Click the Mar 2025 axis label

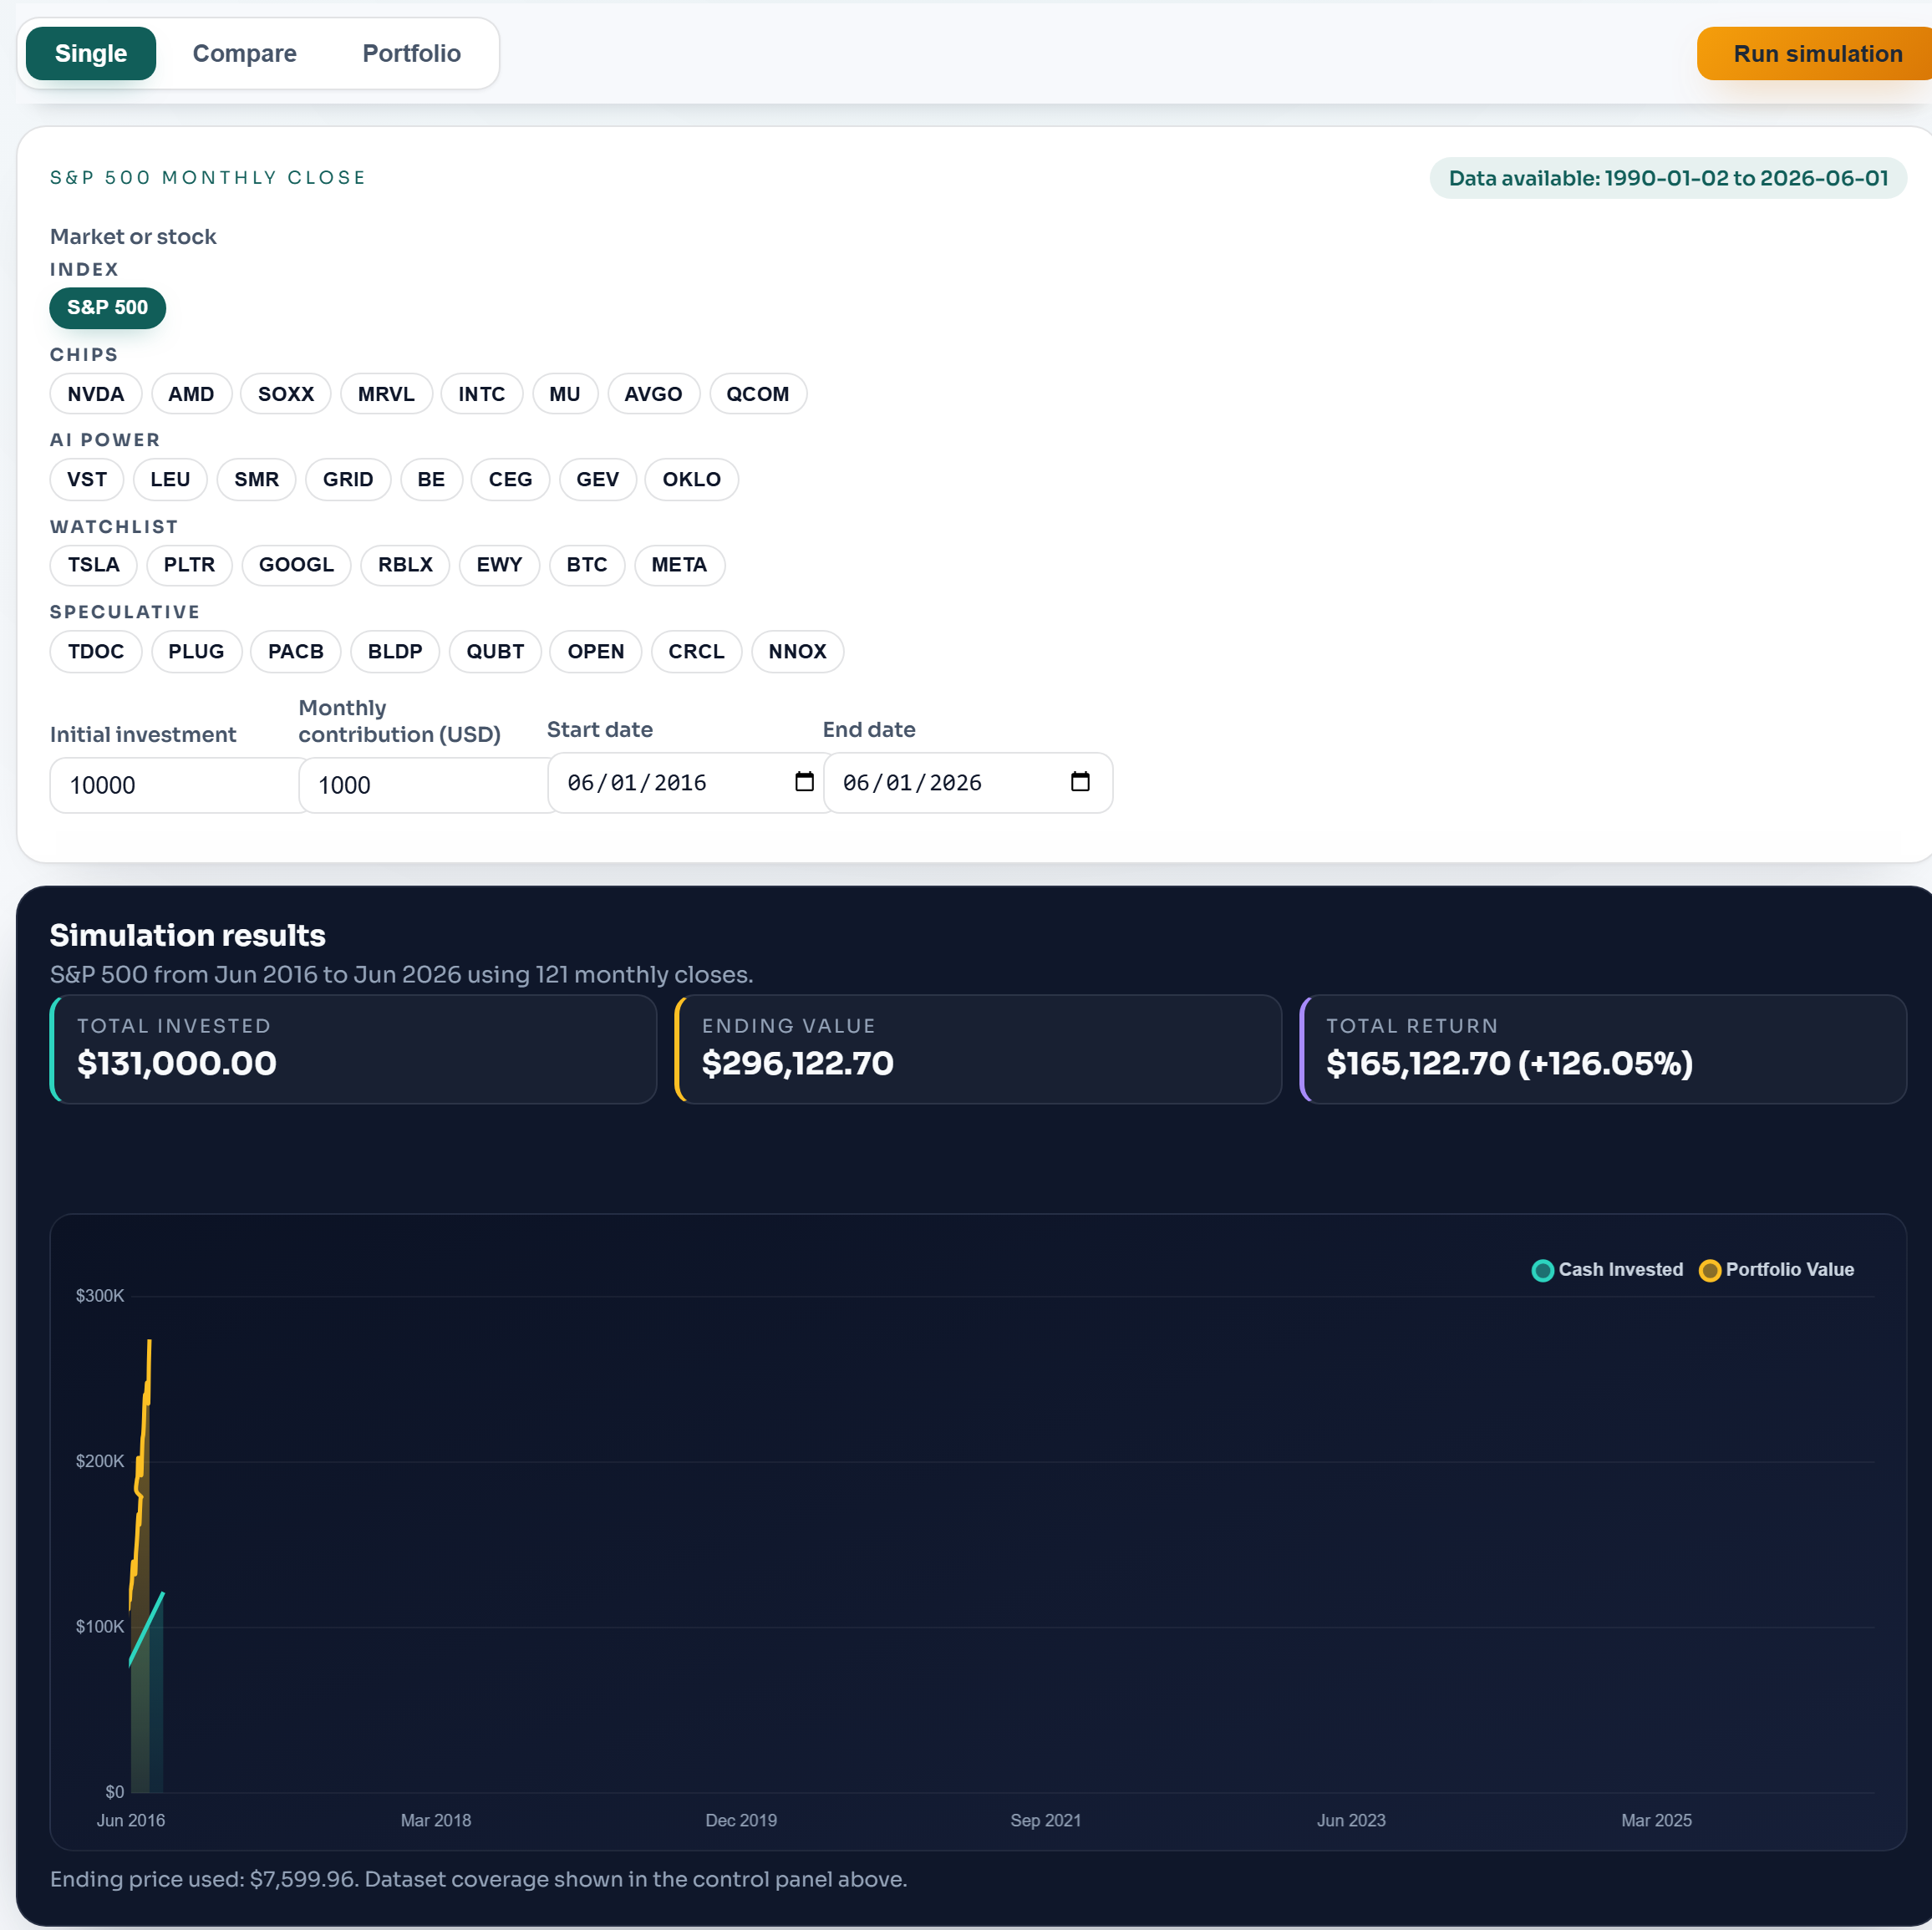1656,1820
